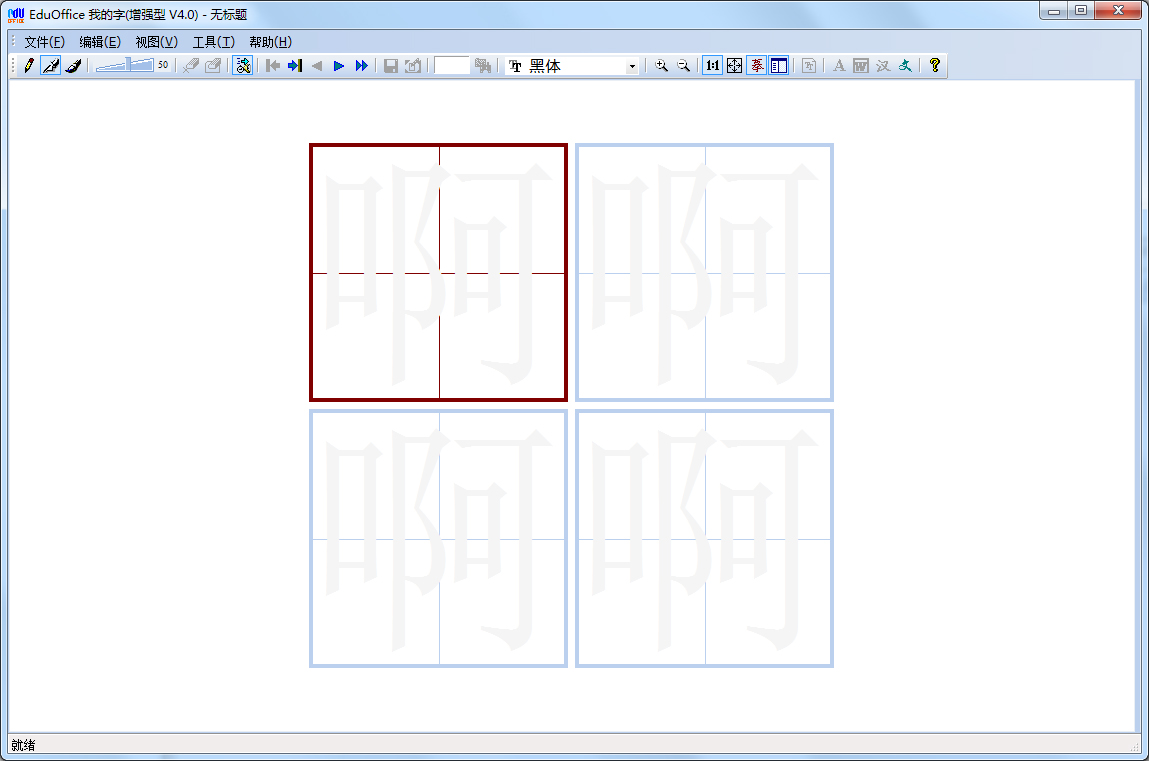Image resolution: width=1149 pixels, height=761 pixels.
Task: Click the fit-to-window view button
Action: [735, 65]
